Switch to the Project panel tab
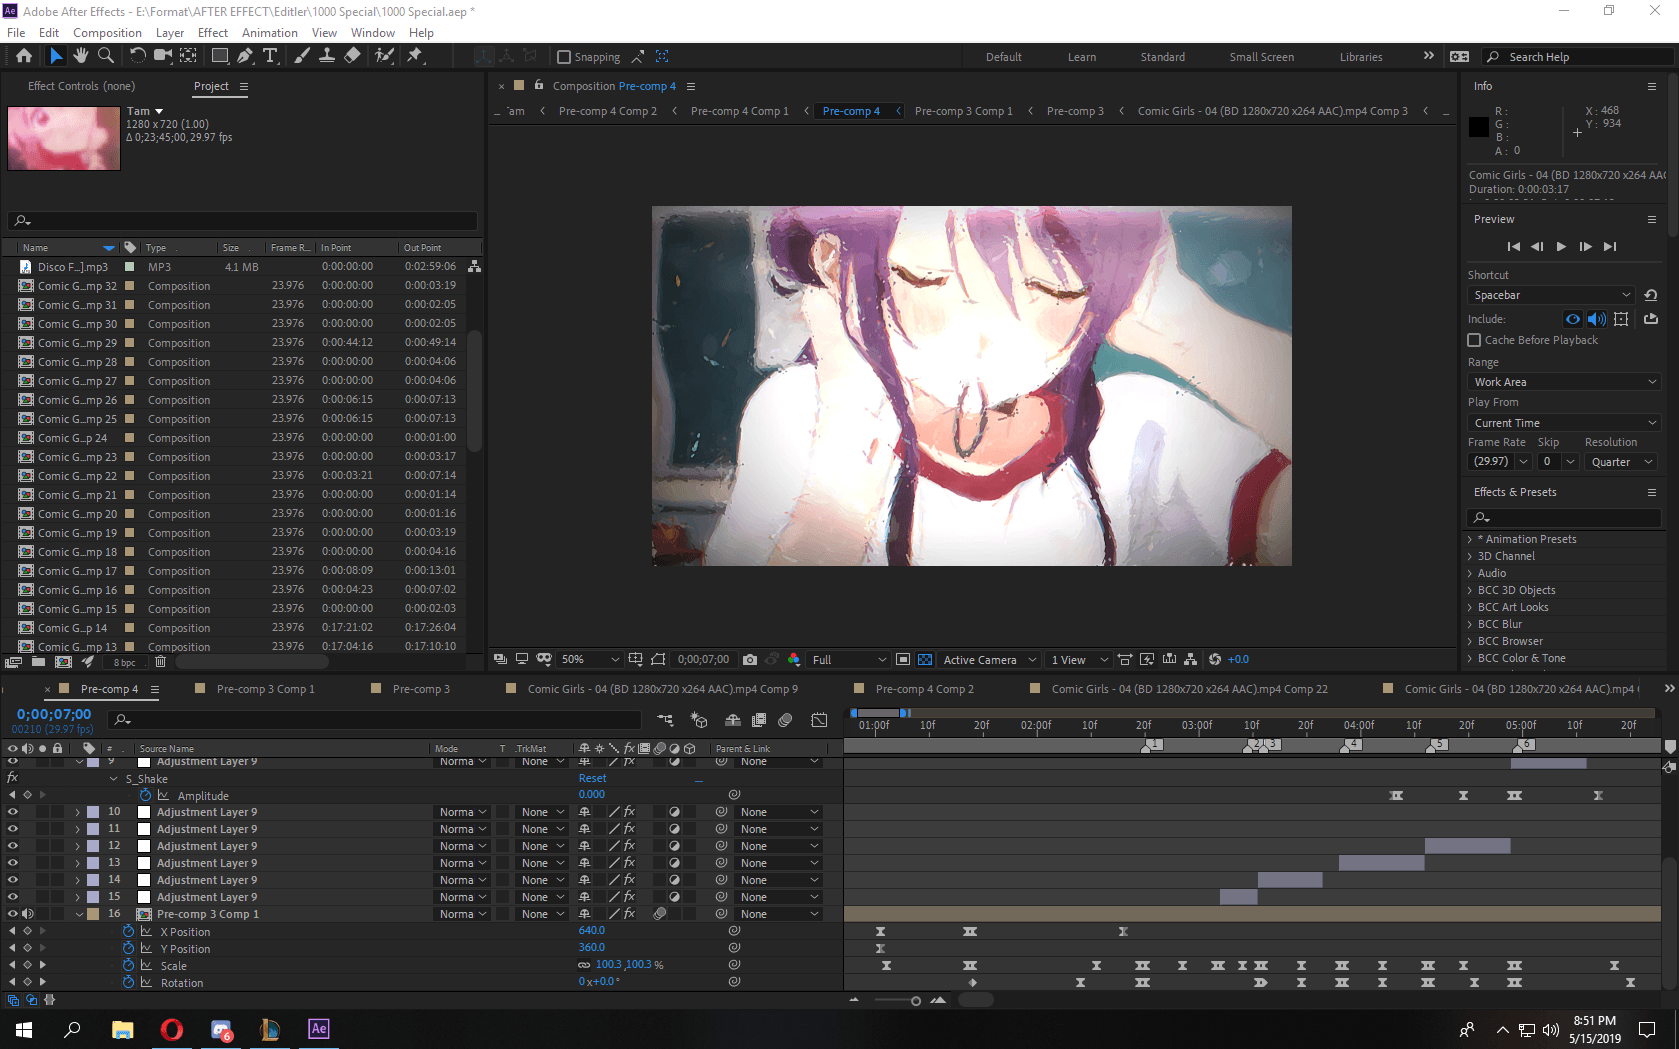The width and height of the screenshot is (1679, 1049). point(211,86)
